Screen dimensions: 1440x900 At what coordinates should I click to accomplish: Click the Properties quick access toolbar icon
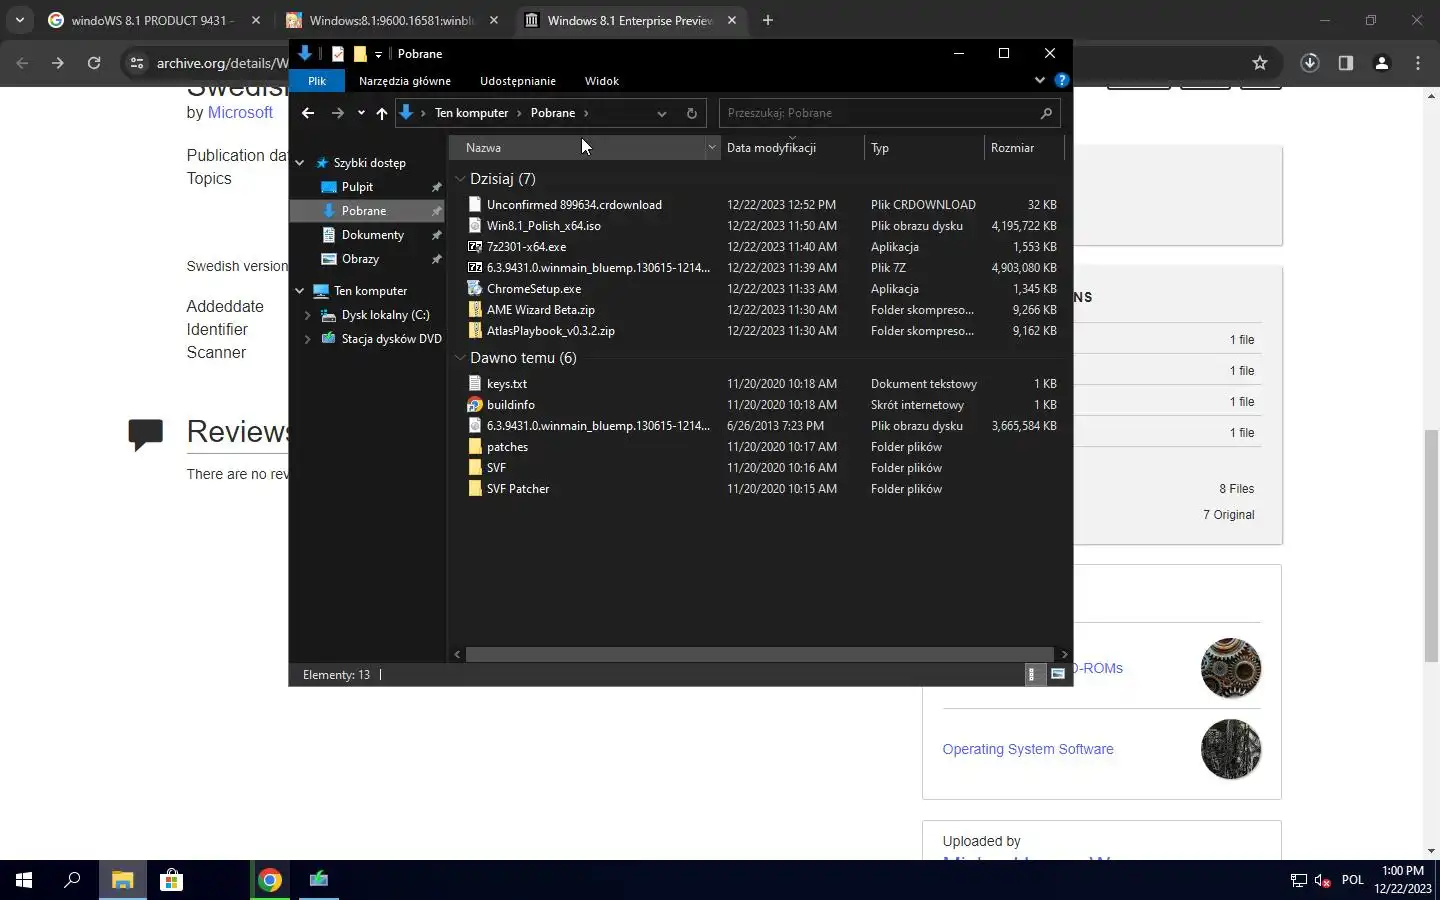(x=338, y=54)
